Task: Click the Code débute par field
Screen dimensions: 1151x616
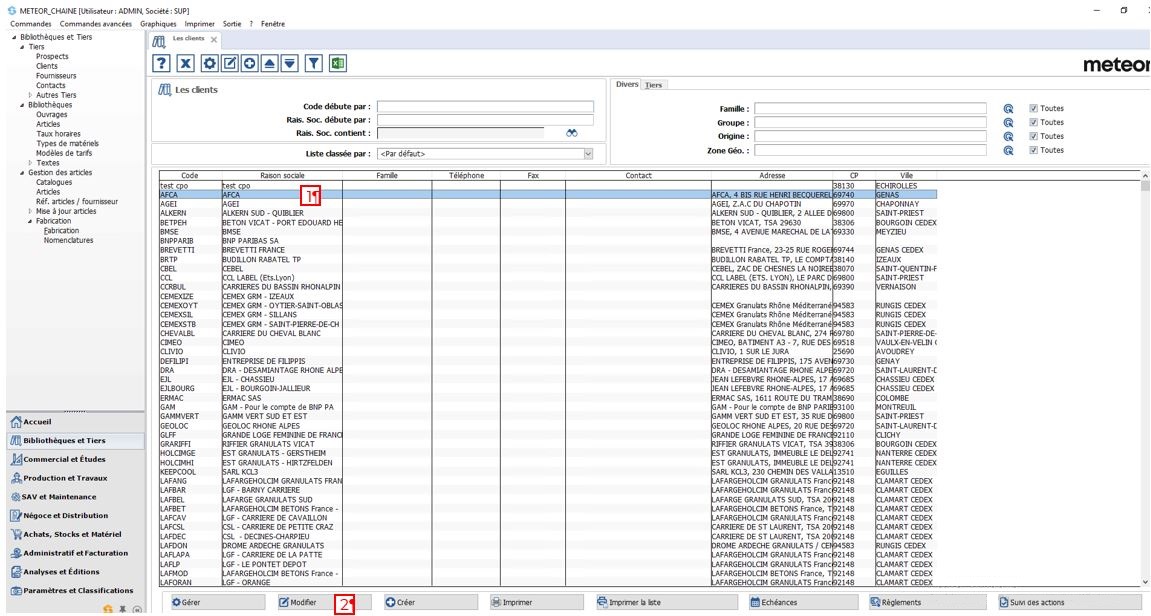Action: pos(485,106)
